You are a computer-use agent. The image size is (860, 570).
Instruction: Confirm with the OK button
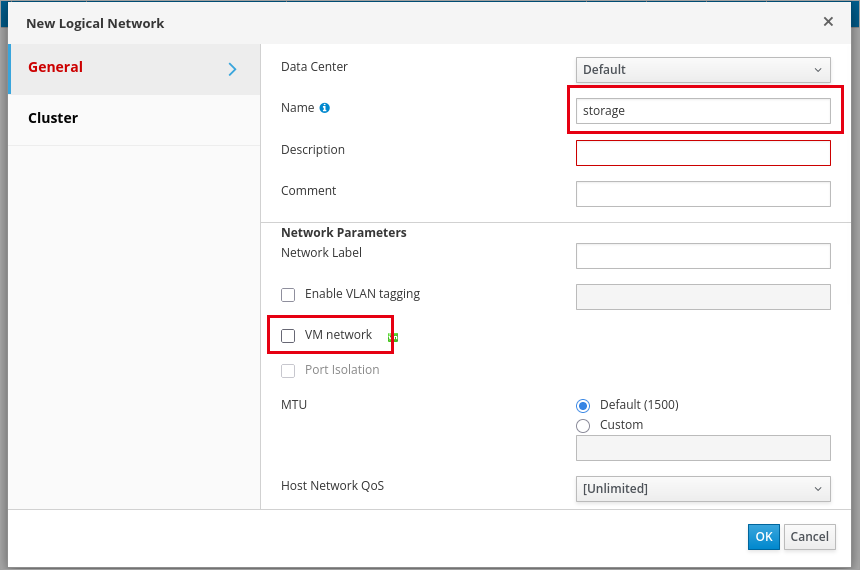pos(763,537)
